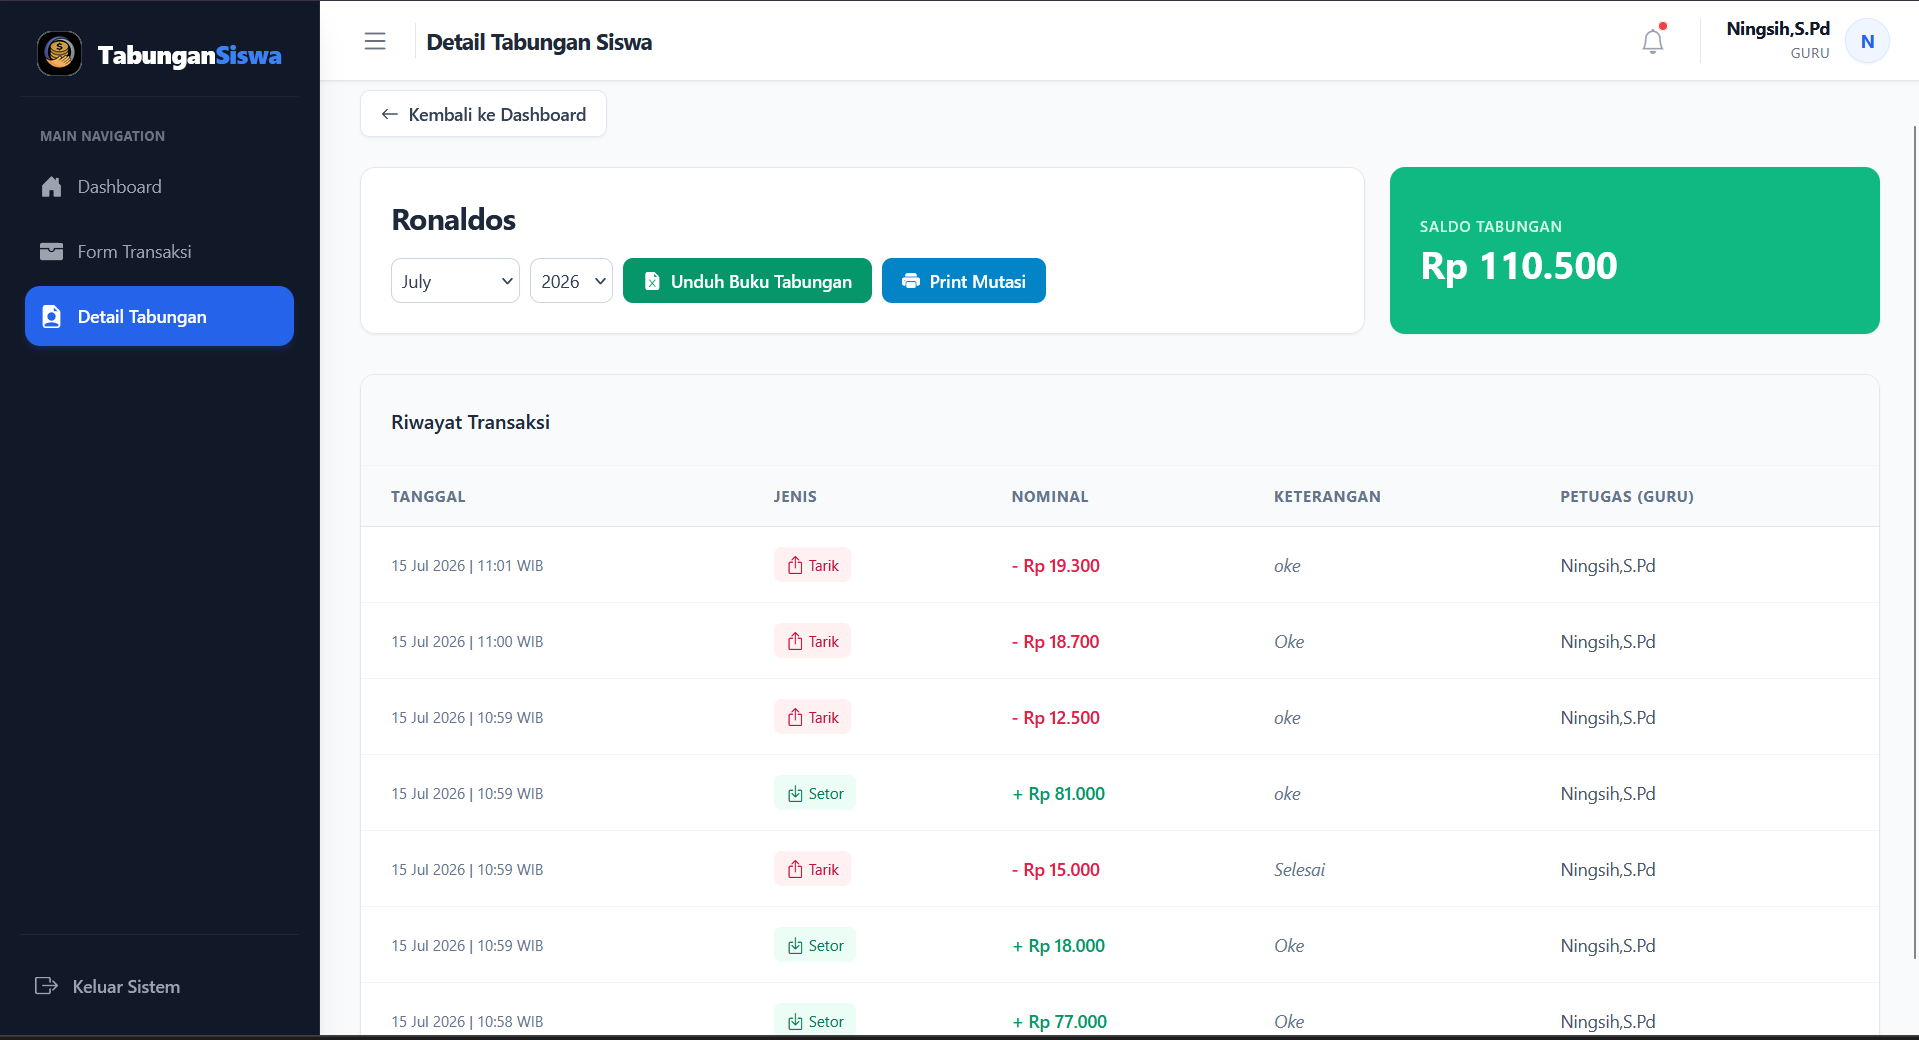Click the Detail Tabungan document icon
The height and width of the screenshot is (1040, 1919).
52,317
